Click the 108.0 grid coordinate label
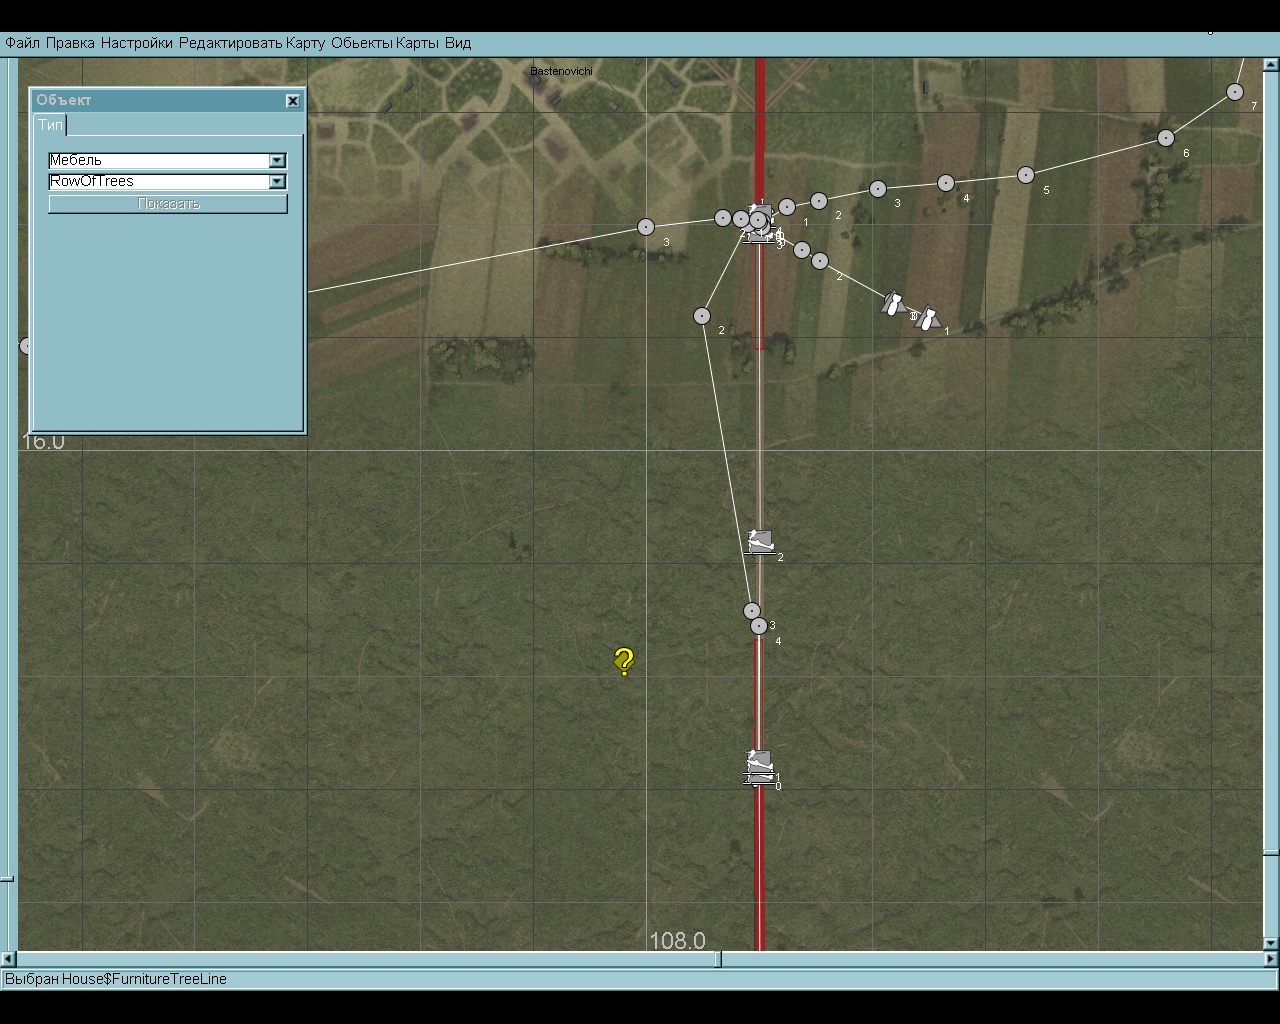Image resolution: width=1280 pixels, height=1024 pixels. 677,941
